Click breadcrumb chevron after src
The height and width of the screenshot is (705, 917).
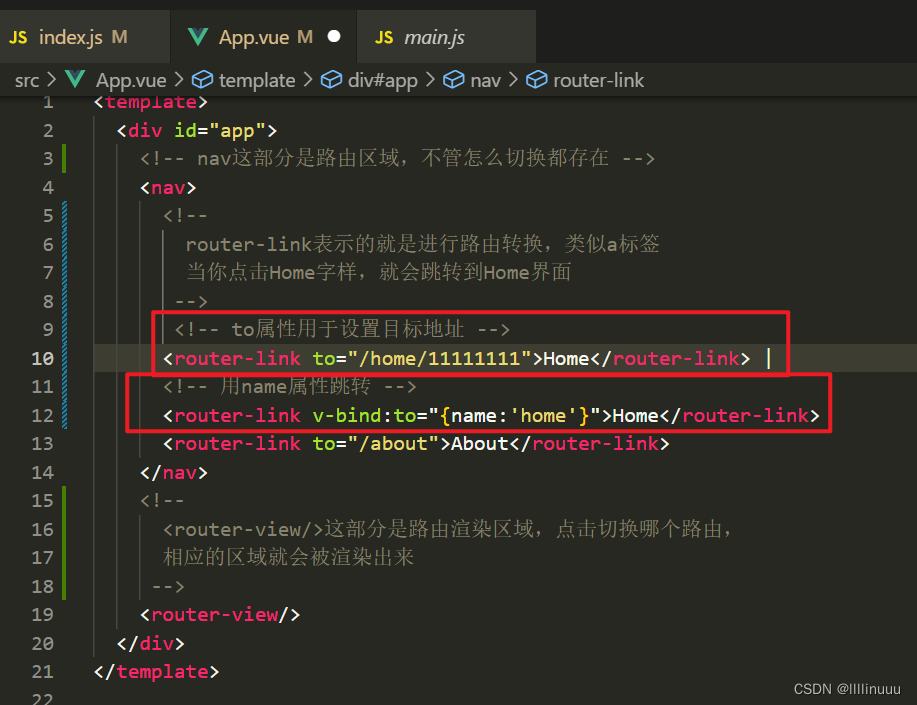pos(51,79)
